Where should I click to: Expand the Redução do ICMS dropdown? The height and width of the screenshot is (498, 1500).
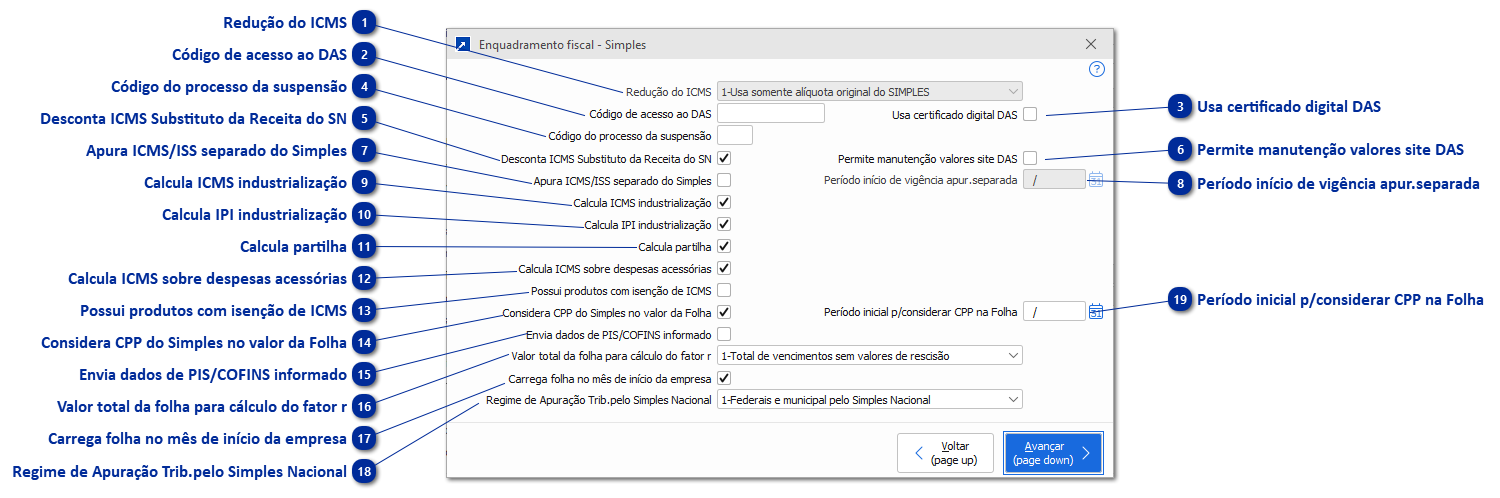(x=869, y=91)
